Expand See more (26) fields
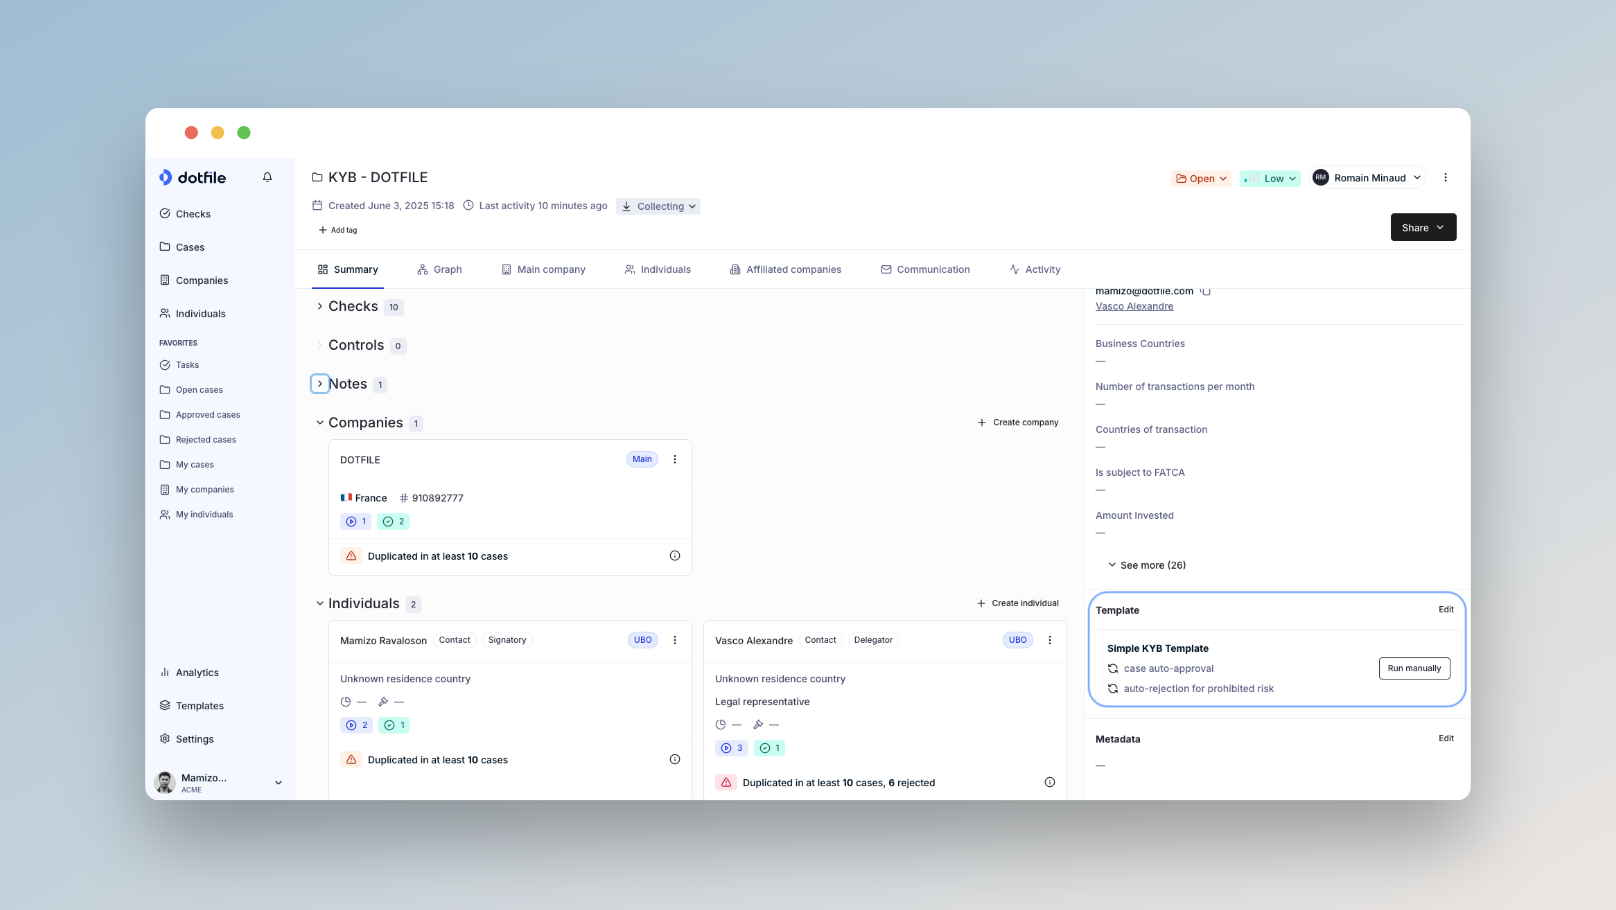 pyautogui.click(x=1146, y=565)
